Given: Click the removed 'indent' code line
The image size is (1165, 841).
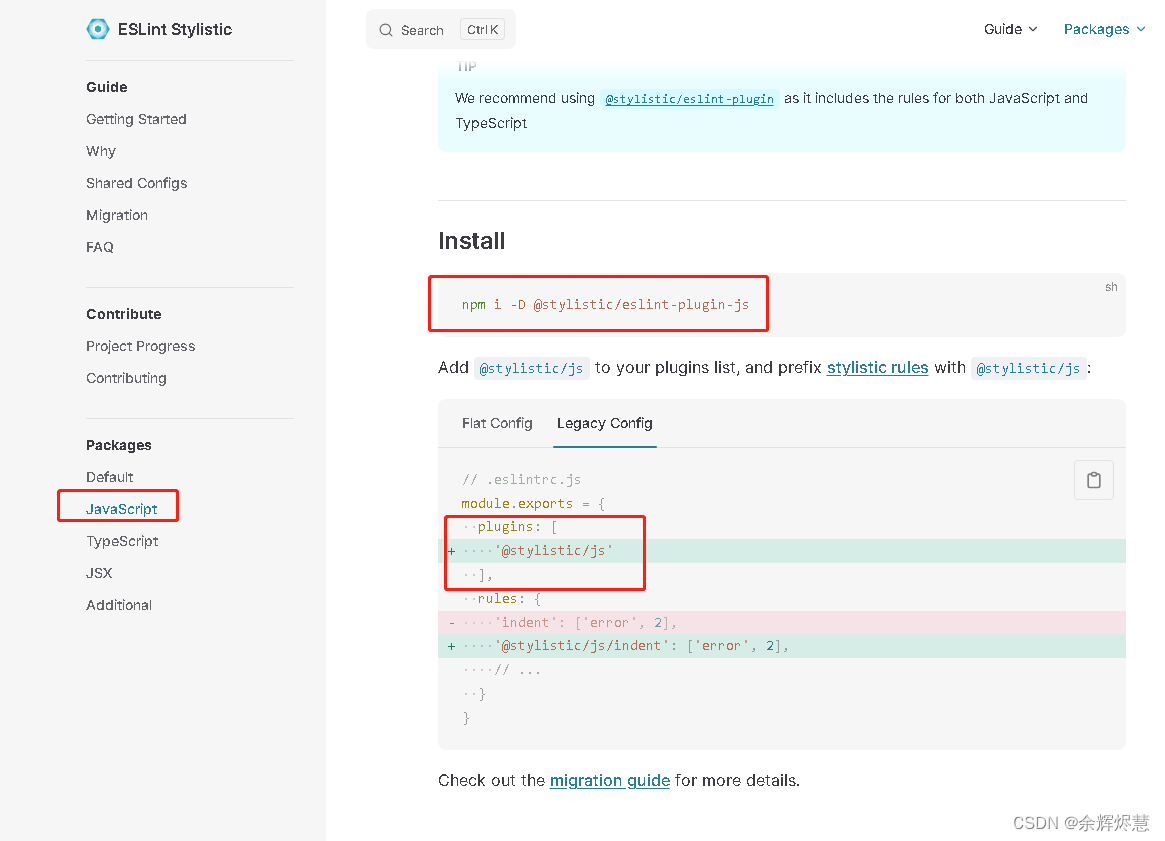Looking at the screenshot, I should tap(782, 623).
